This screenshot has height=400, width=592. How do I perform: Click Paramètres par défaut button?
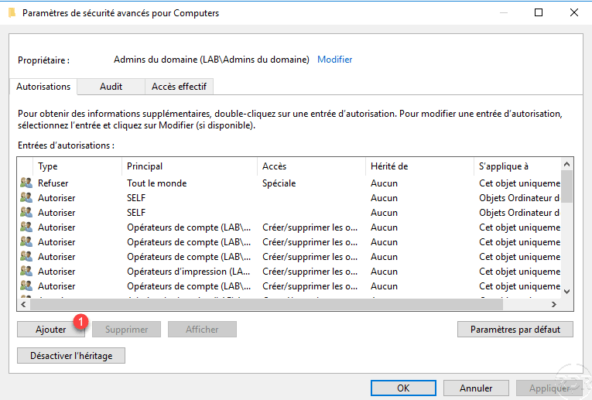pyautogui.click(x=515, y=329)
